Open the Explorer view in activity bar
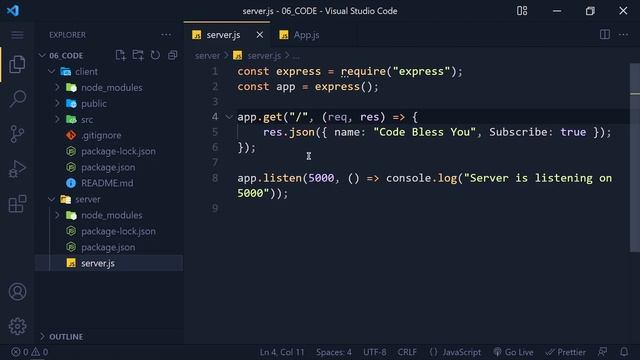 click(x=17, y=64)
